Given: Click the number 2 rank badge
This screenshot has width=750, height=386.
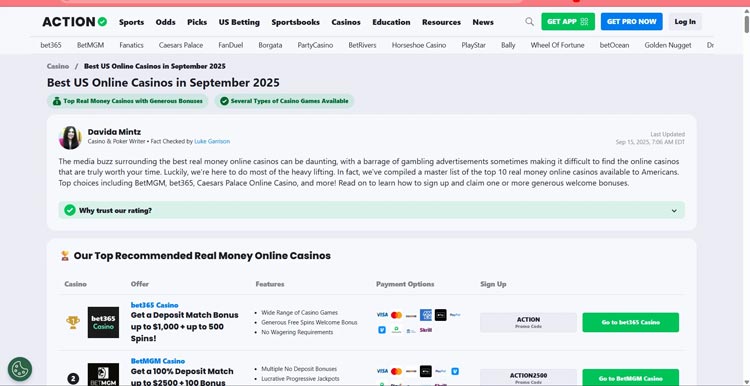Looking at the screenshot, I should 73,379.
